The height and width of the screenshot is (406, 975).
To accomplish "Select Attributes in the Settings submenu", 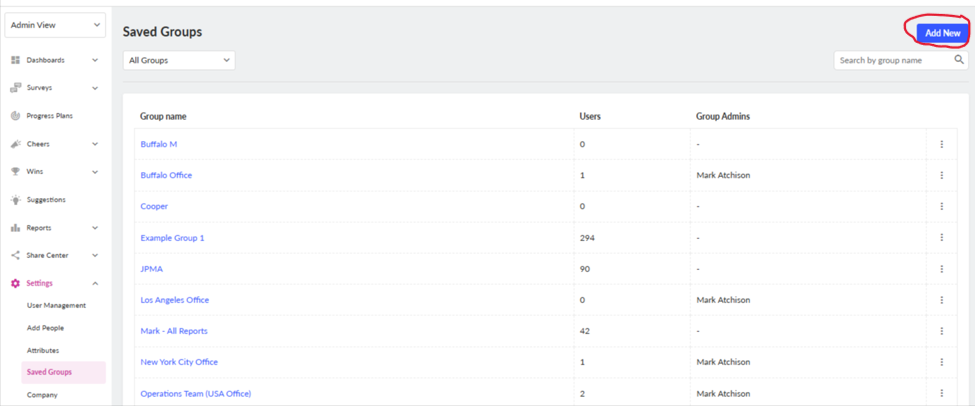I will (43, 350).
